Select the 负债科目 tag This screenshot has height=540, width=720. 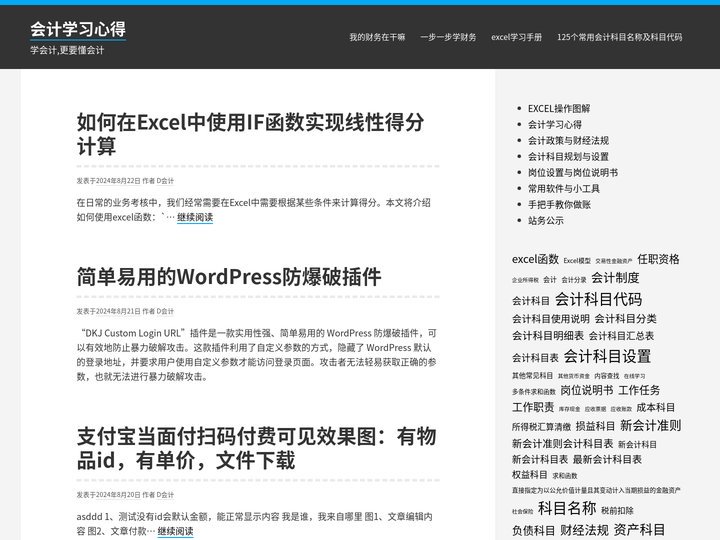point(534,531)
